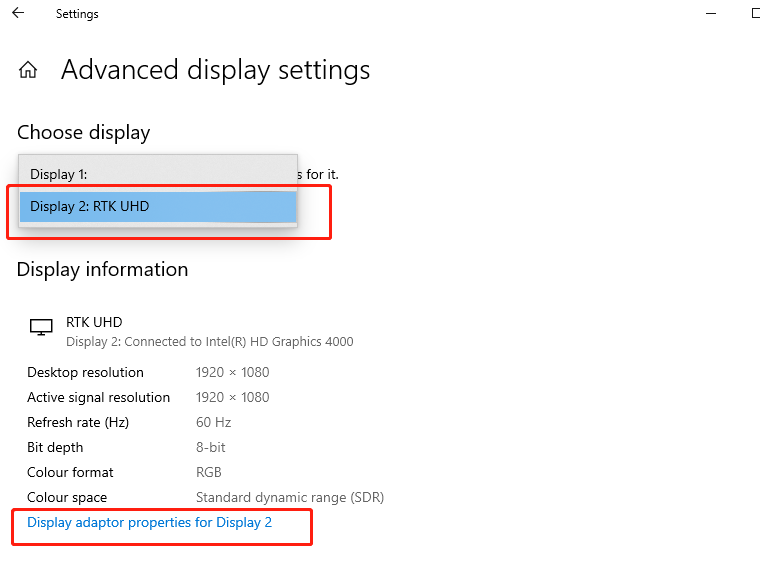Screen dimensions: 760x562
Task: Click the Advanced display settings heading
Action: click(215, 70)
